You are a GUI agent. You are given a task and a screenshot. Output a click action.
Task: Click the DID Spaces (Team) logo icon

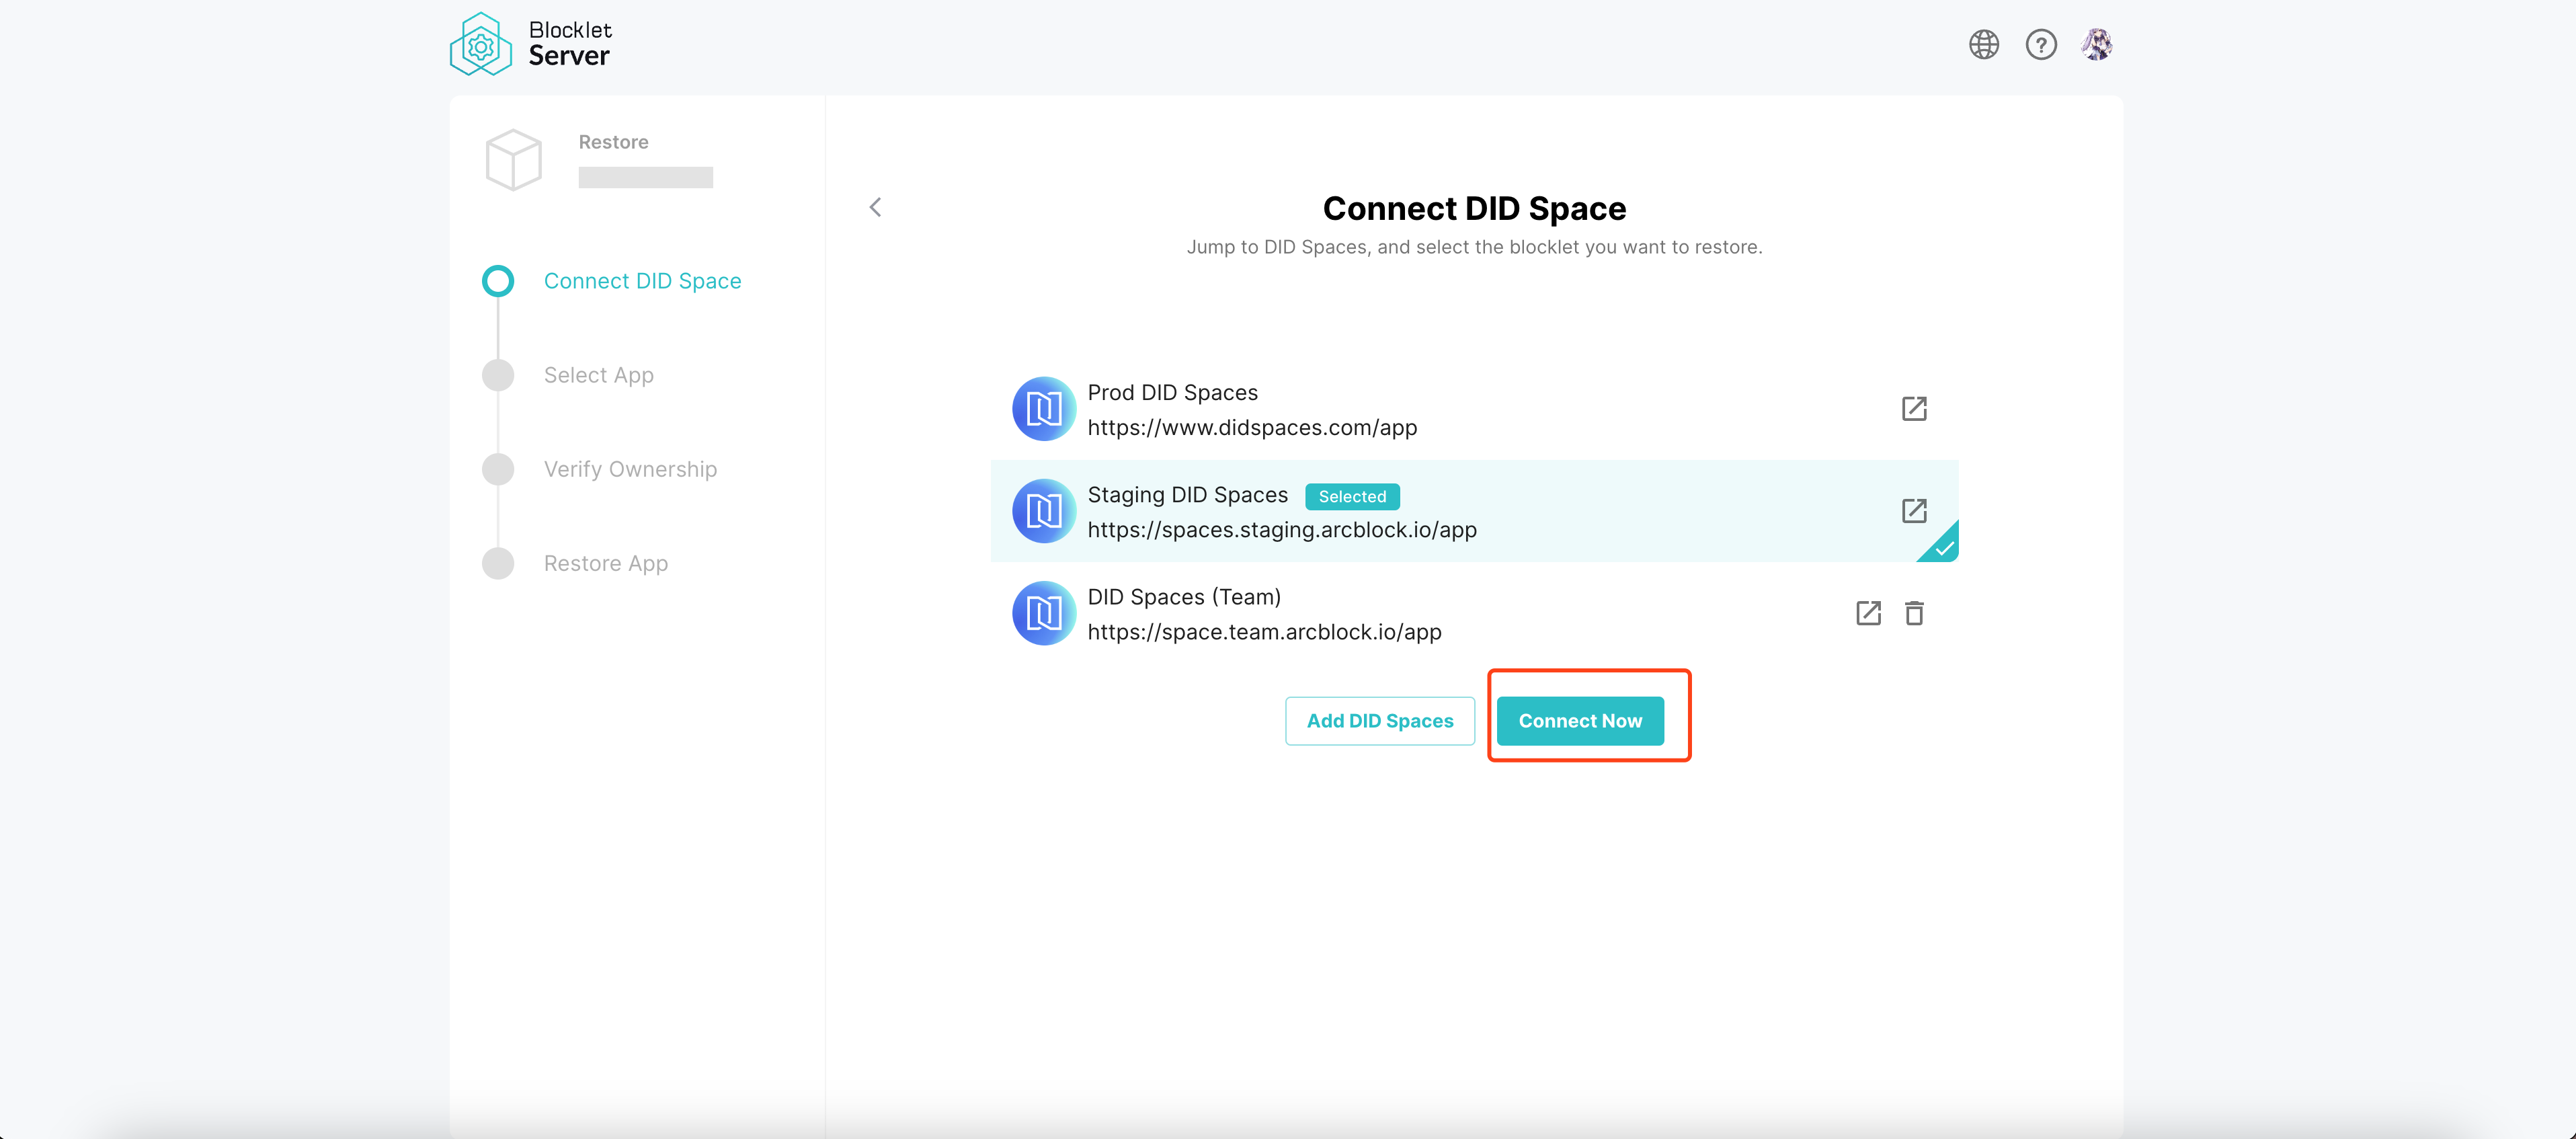(x=1044, y=613)
